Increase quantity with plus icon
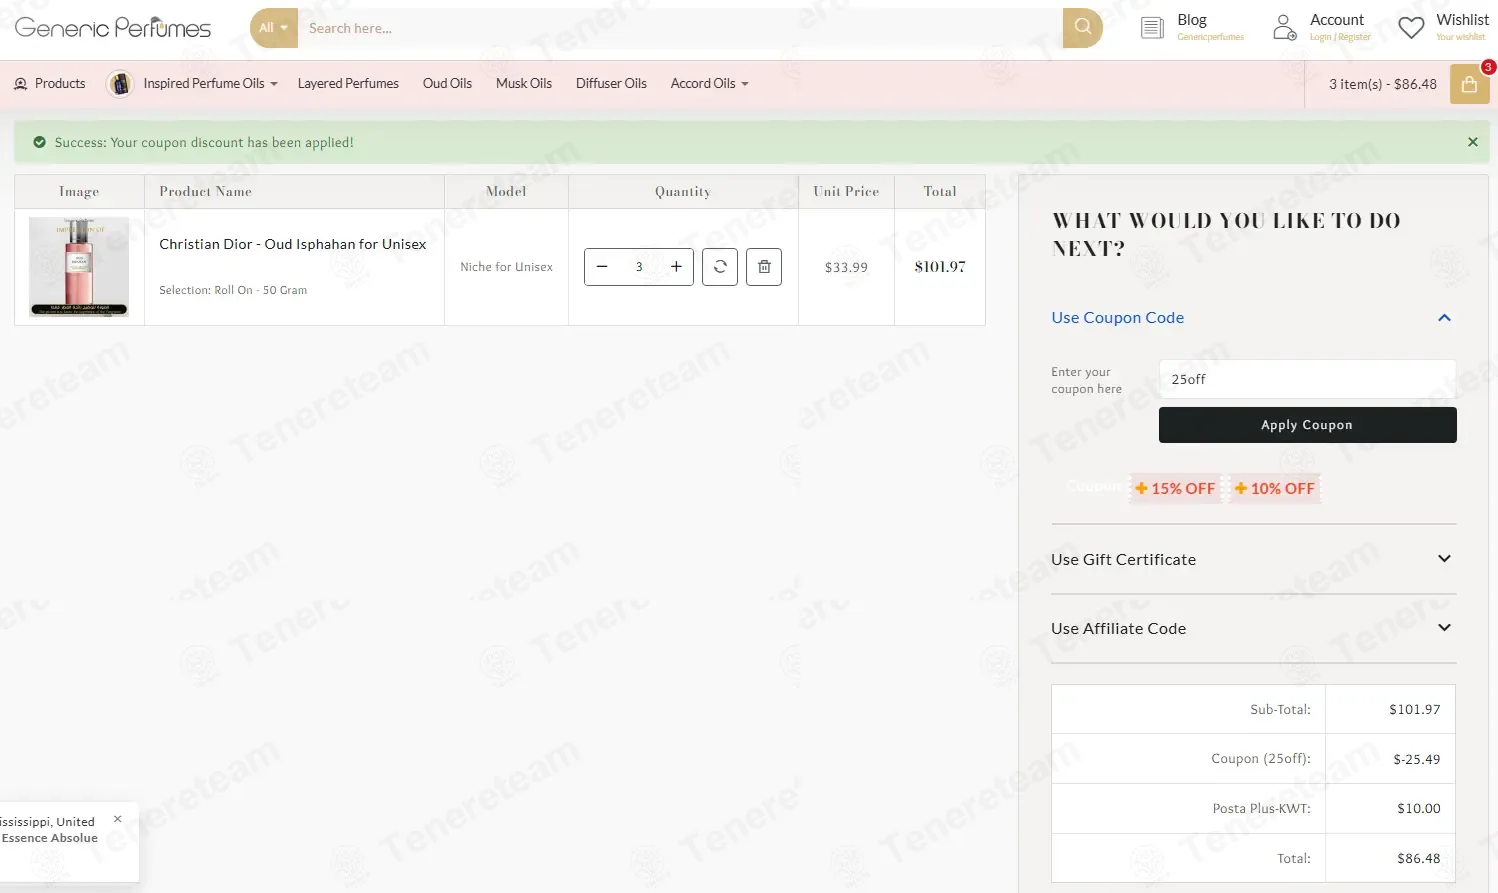 pos(676,267)
